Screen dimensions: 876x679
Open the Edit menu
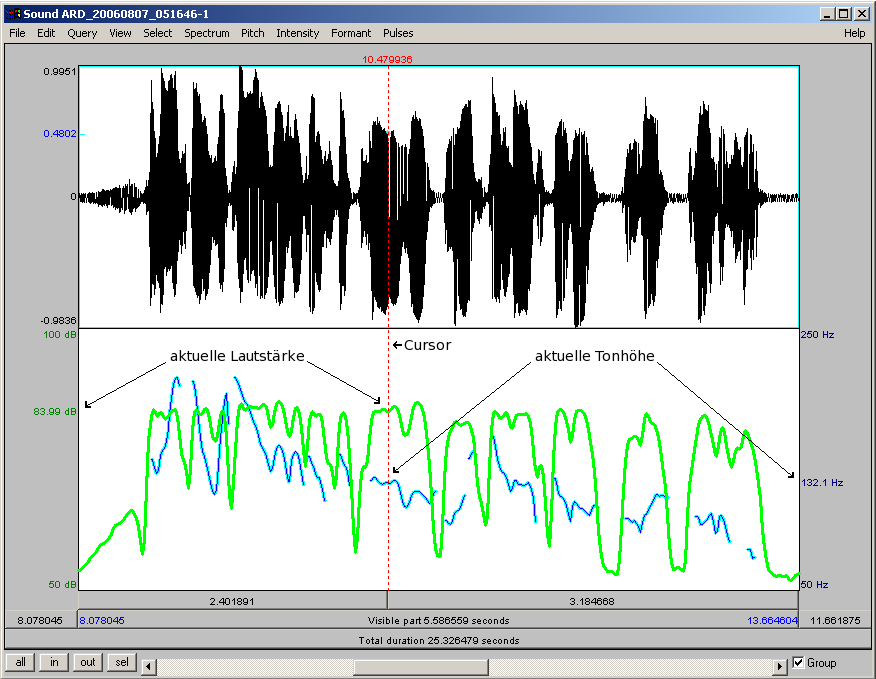[46, 33]
